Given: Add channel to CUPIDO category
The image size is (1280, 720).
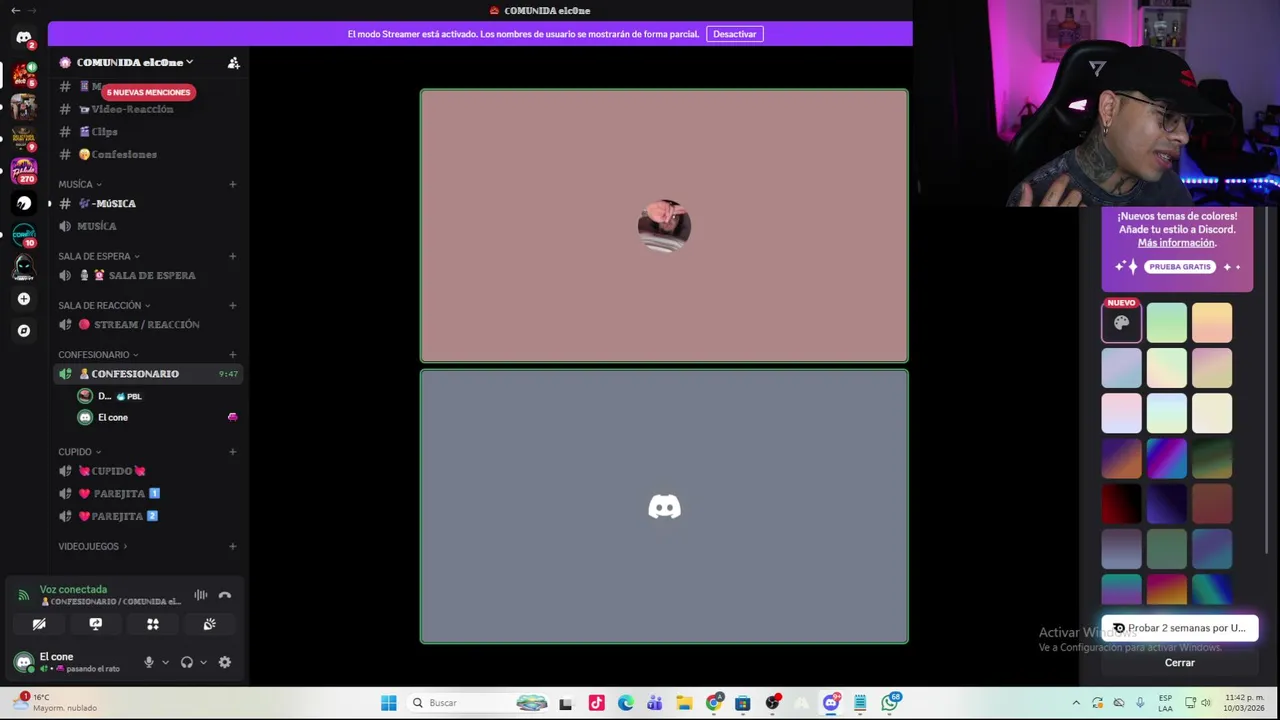Looking at the screenshot, I should [232, 452].
